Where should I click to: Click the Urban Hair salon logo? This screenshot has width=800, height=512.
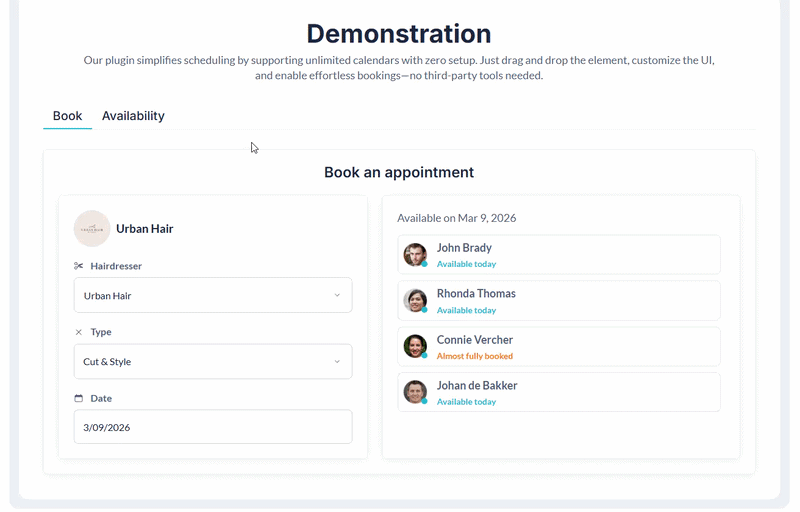click(92, 229)
